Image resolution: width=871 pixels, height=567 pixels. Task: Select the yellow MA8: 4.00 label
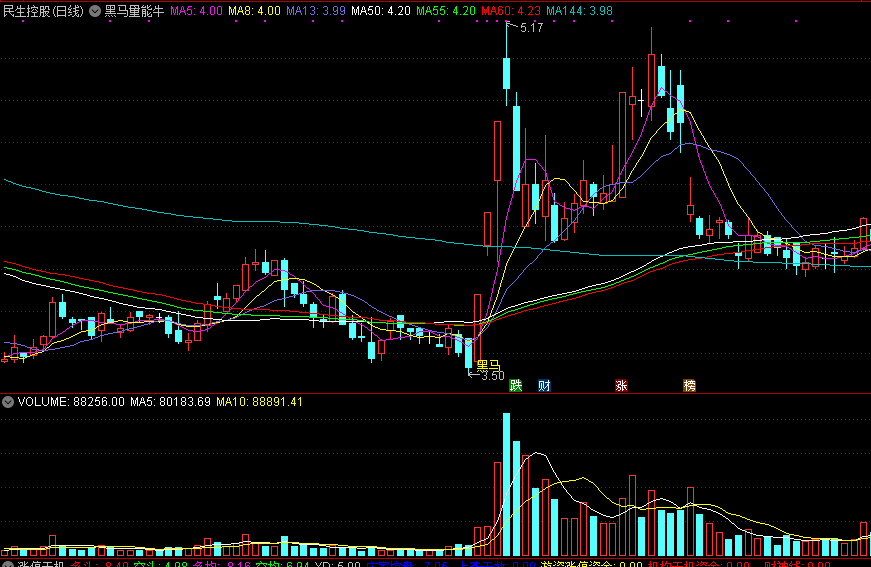click(x=254, y=11)
